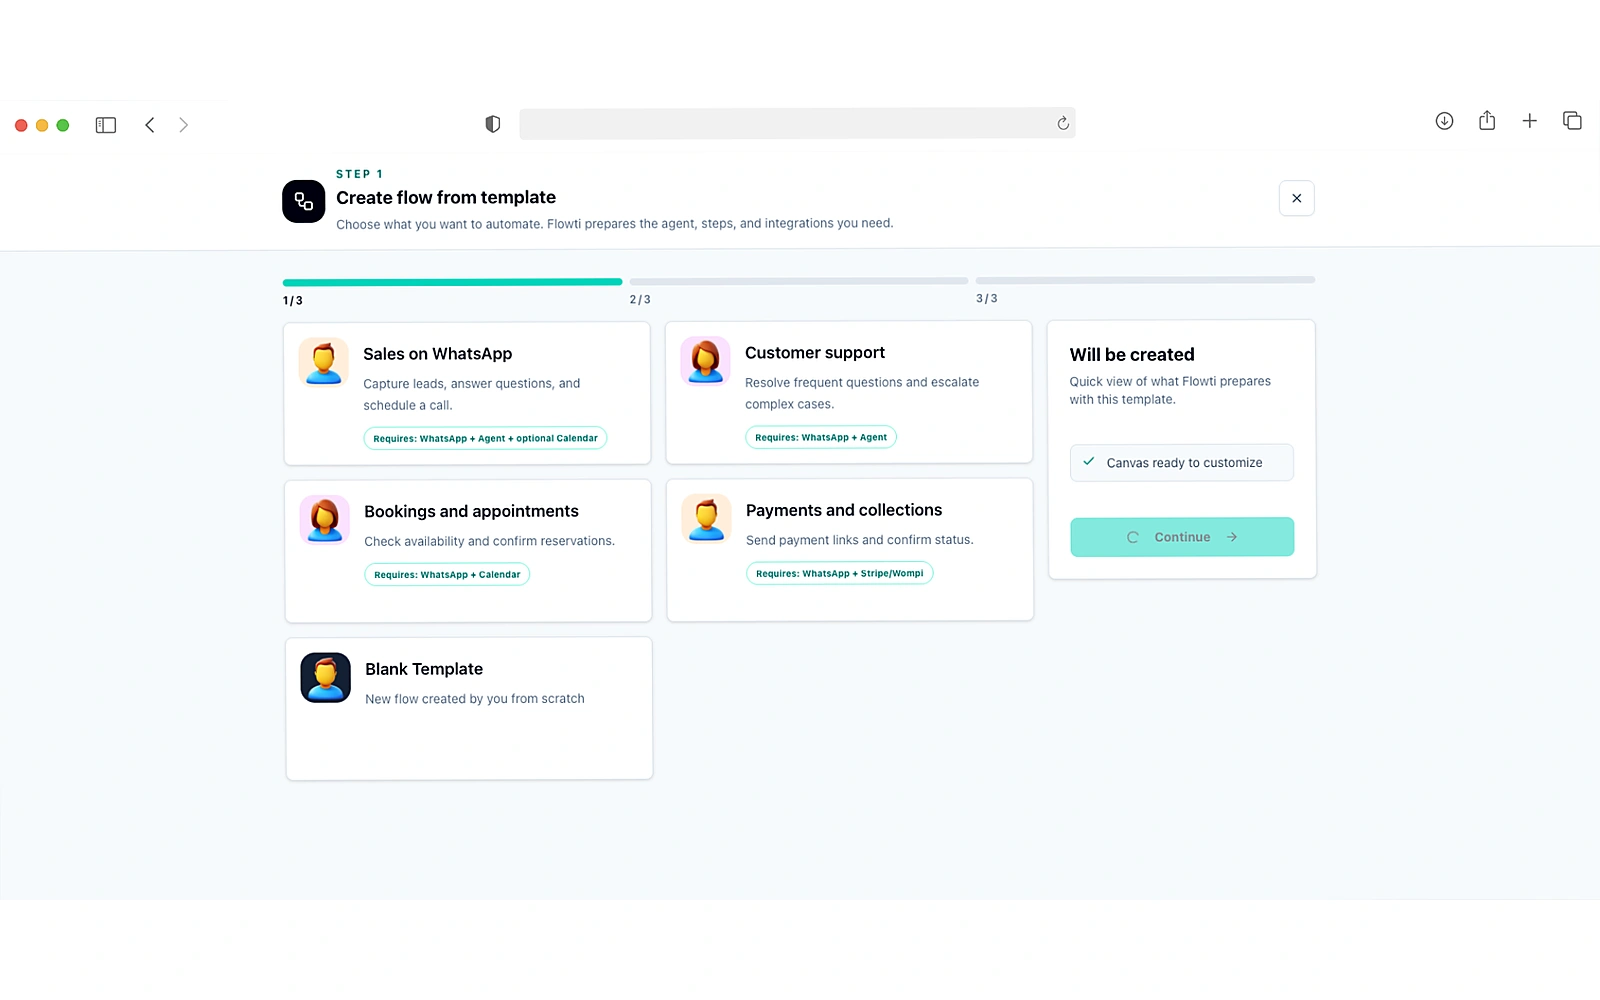The image size is (1600, 1000).
Task: Click the Requires: WhatsApp + Calendar tag
Action: [x=447, y=575]
